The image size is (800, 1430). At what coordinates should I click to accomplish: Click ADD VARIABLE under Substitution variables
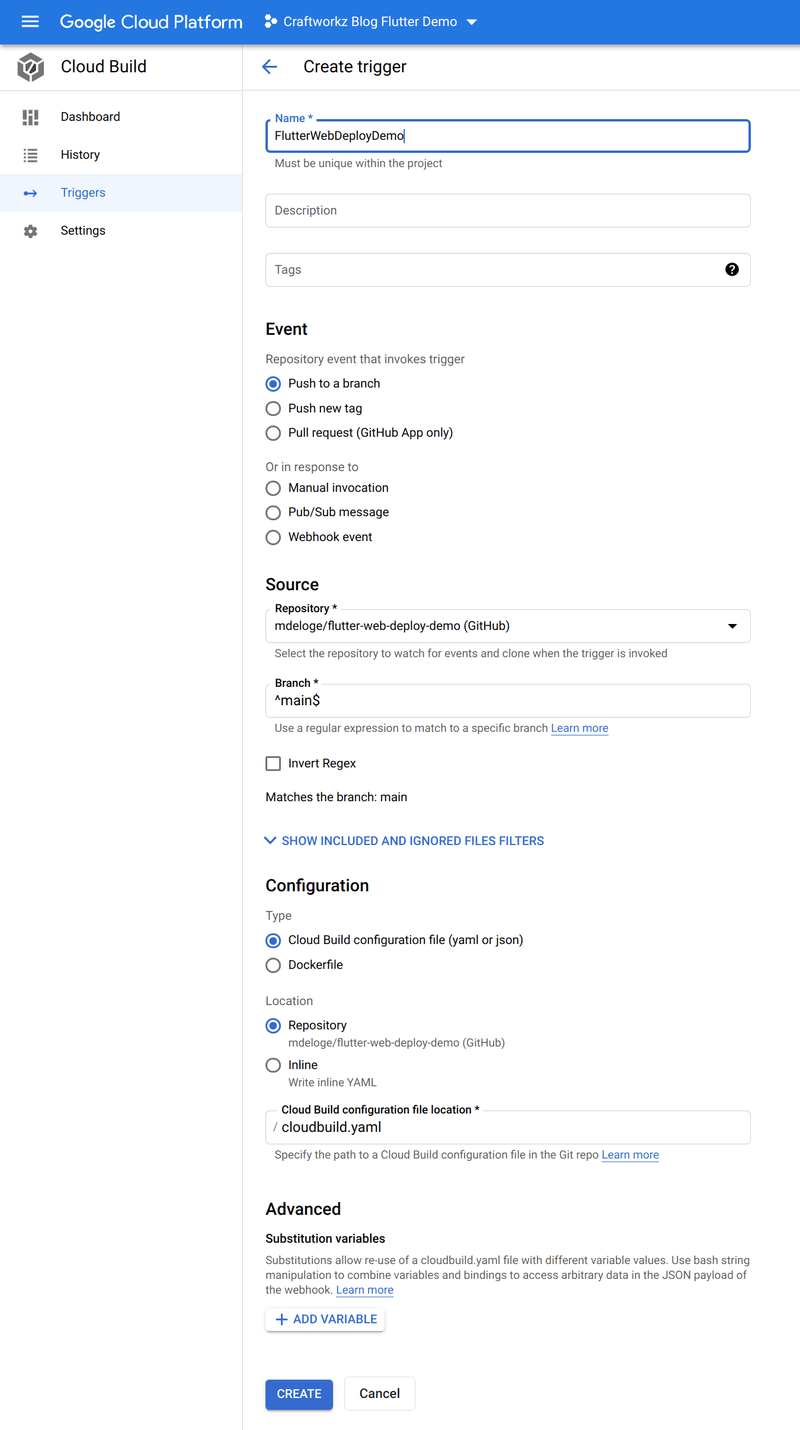[x=324, y=1319]
